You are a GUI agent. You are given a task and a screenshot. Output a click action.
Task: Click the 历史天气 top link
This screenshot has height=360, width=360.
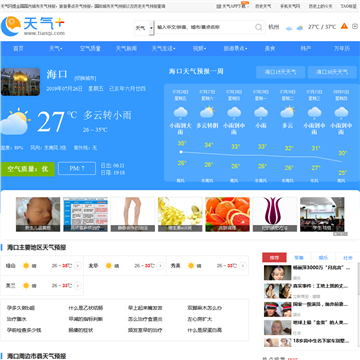(263, 6)
